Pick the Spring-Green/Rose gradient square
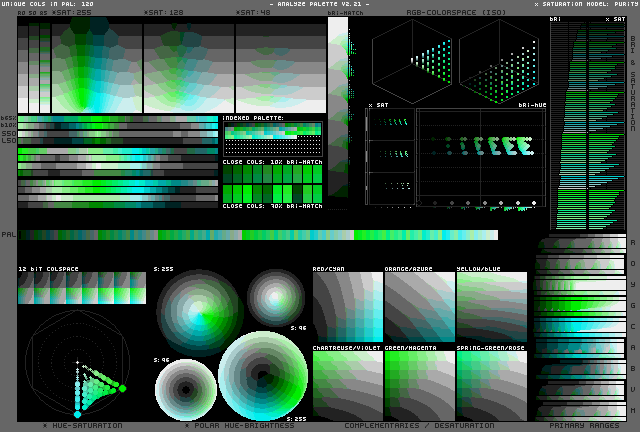640x432 pixels. 491,384
